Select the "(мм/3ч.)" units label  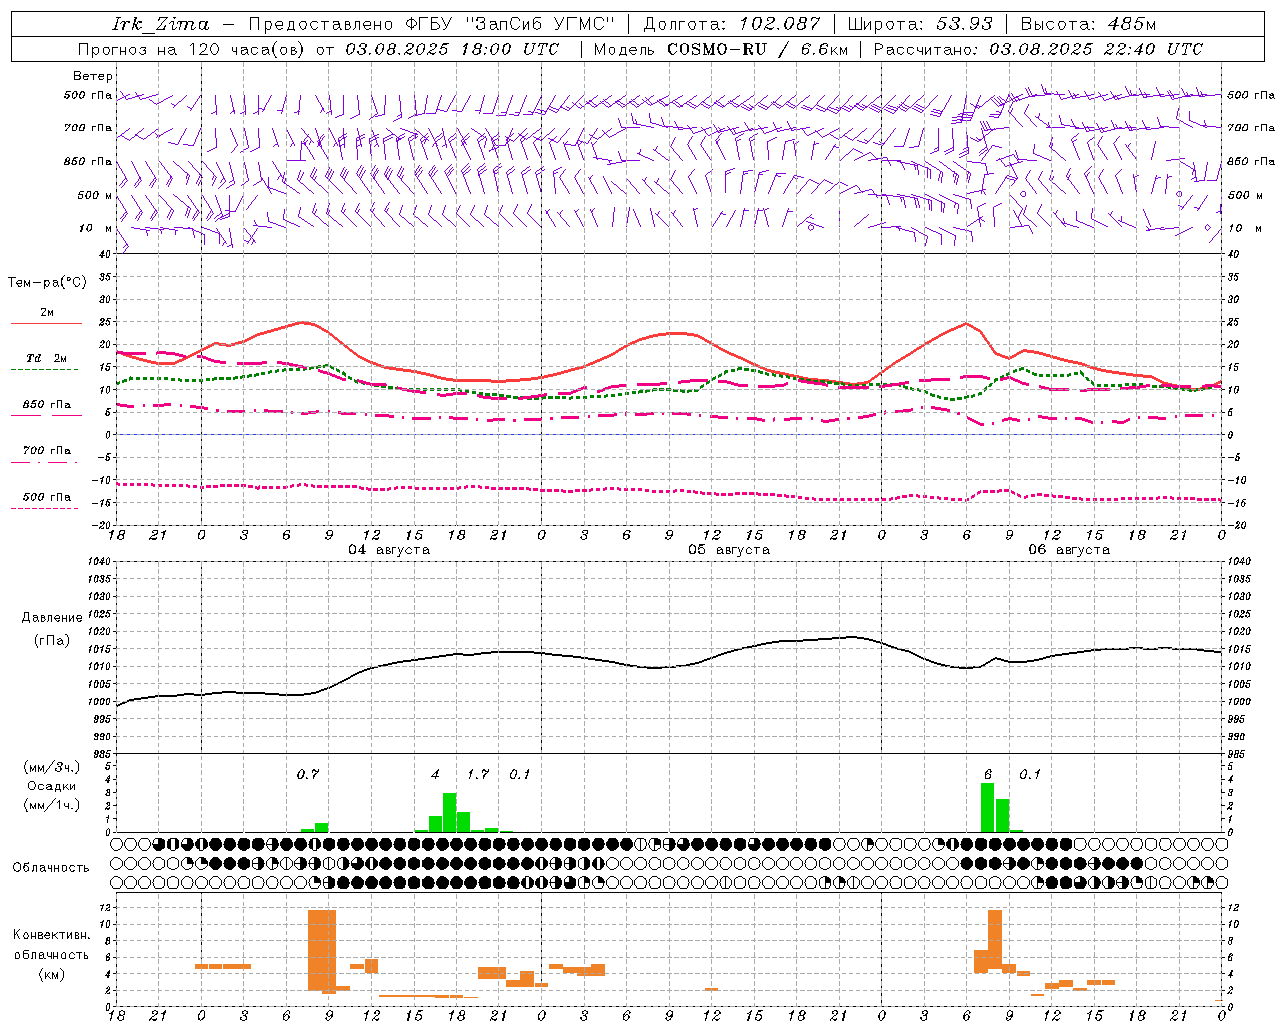point(51,767)
